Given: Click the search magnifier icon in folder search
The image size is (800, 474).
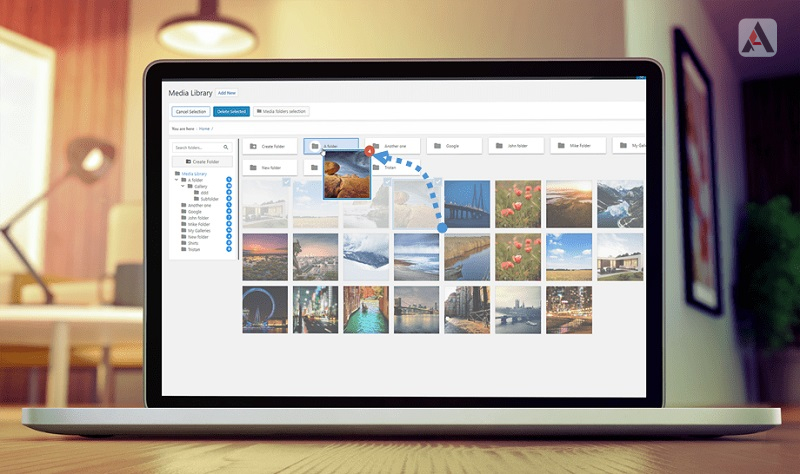Looking at the screenshot, I should point(226,147).
